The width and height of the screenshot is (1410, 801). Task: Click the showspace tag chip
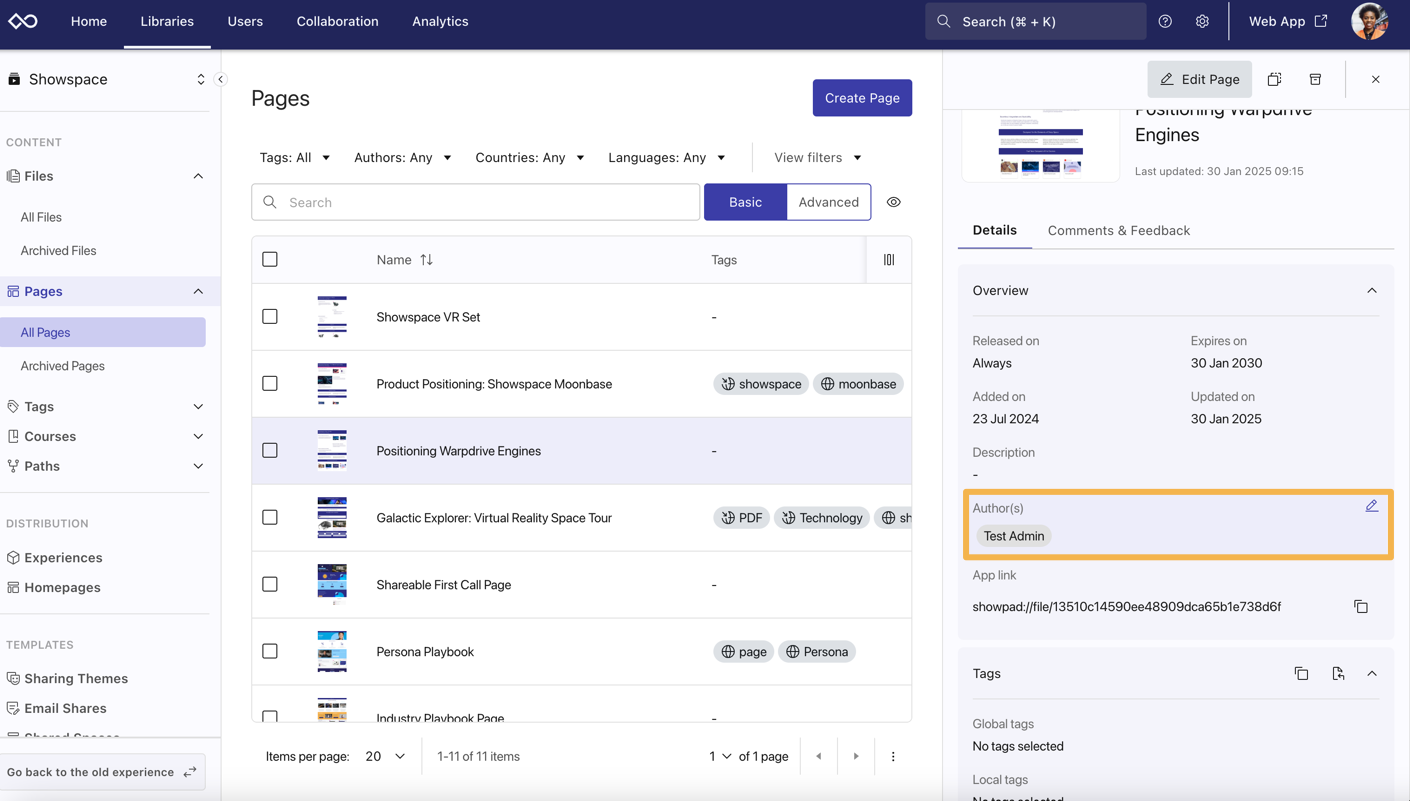click(761, 384)
